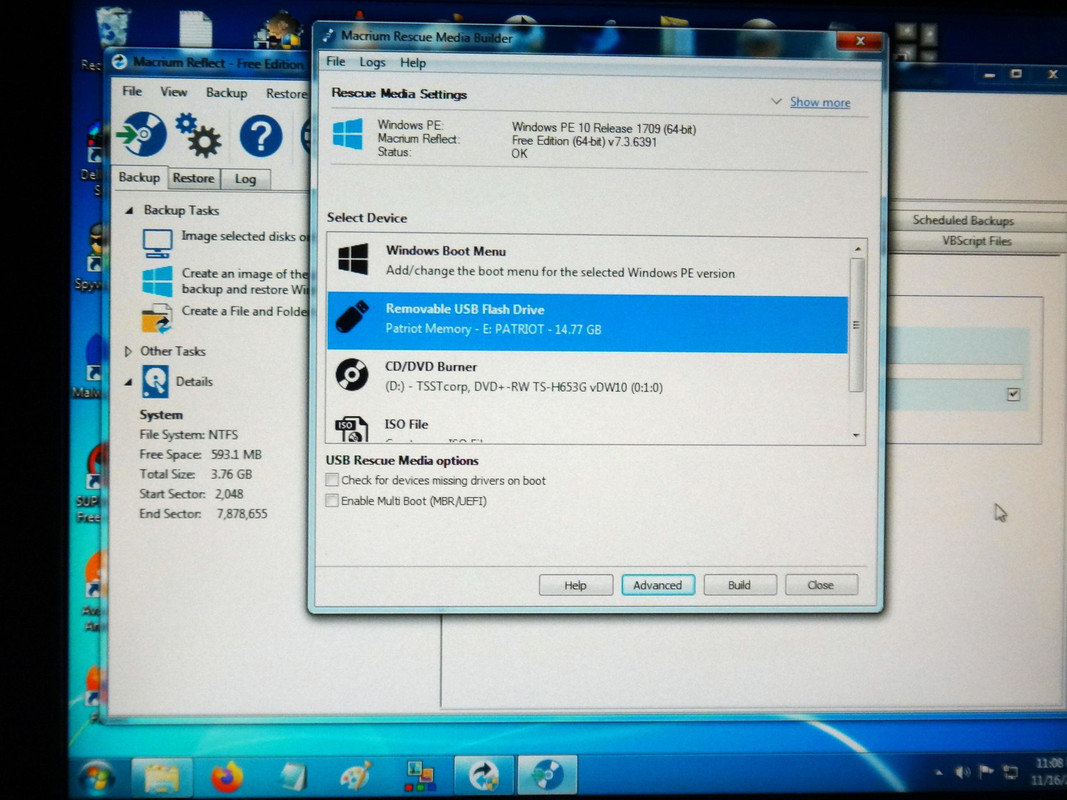Click the taskbar clock
This screenshot has width=1067, height=800.
click(1047, 771)
